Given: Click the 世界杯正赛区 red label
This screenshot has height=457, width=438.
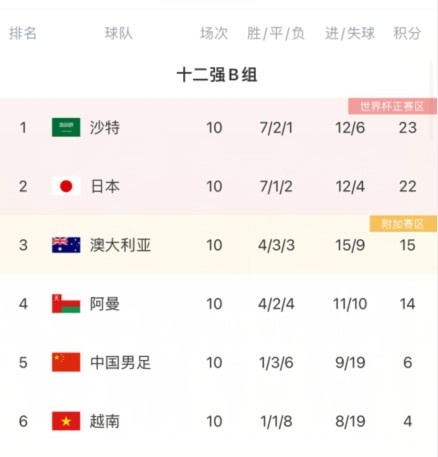Looking at the screenshot, I should point(392,106).
